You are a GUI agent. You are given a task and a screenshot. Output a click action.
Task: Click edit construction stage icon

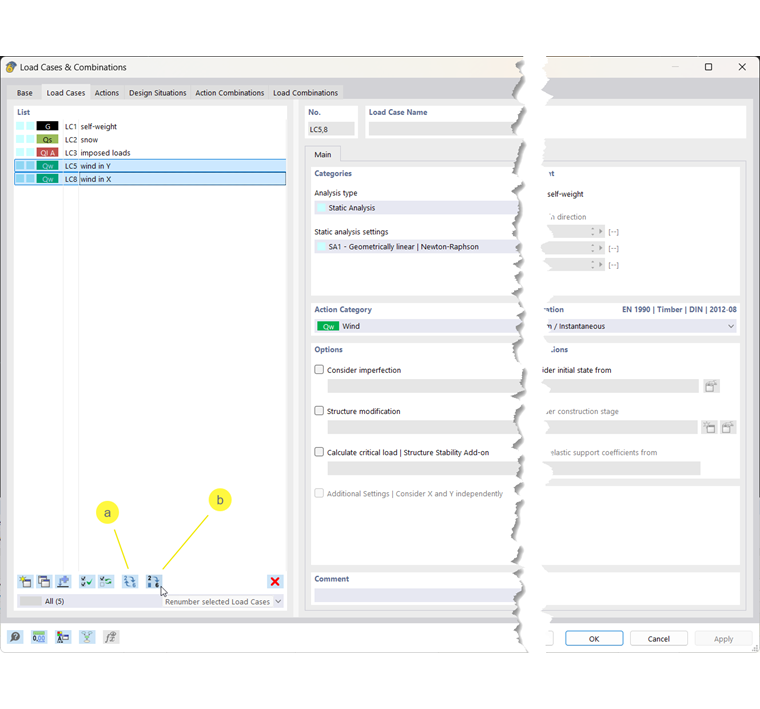click(728, 427)
